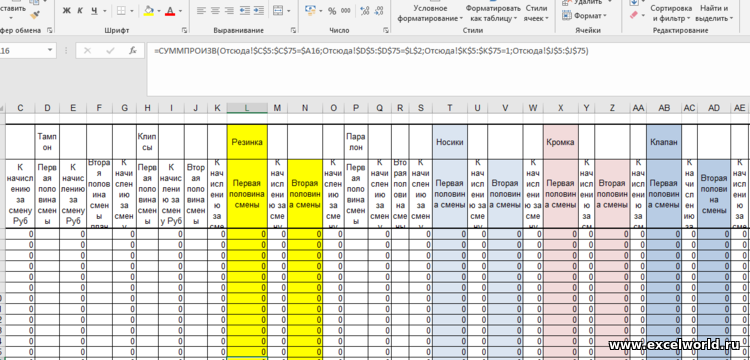The width and height of the screenshot is (750, 360).
Task: Decrease decimal places
Action: [378, 11]
